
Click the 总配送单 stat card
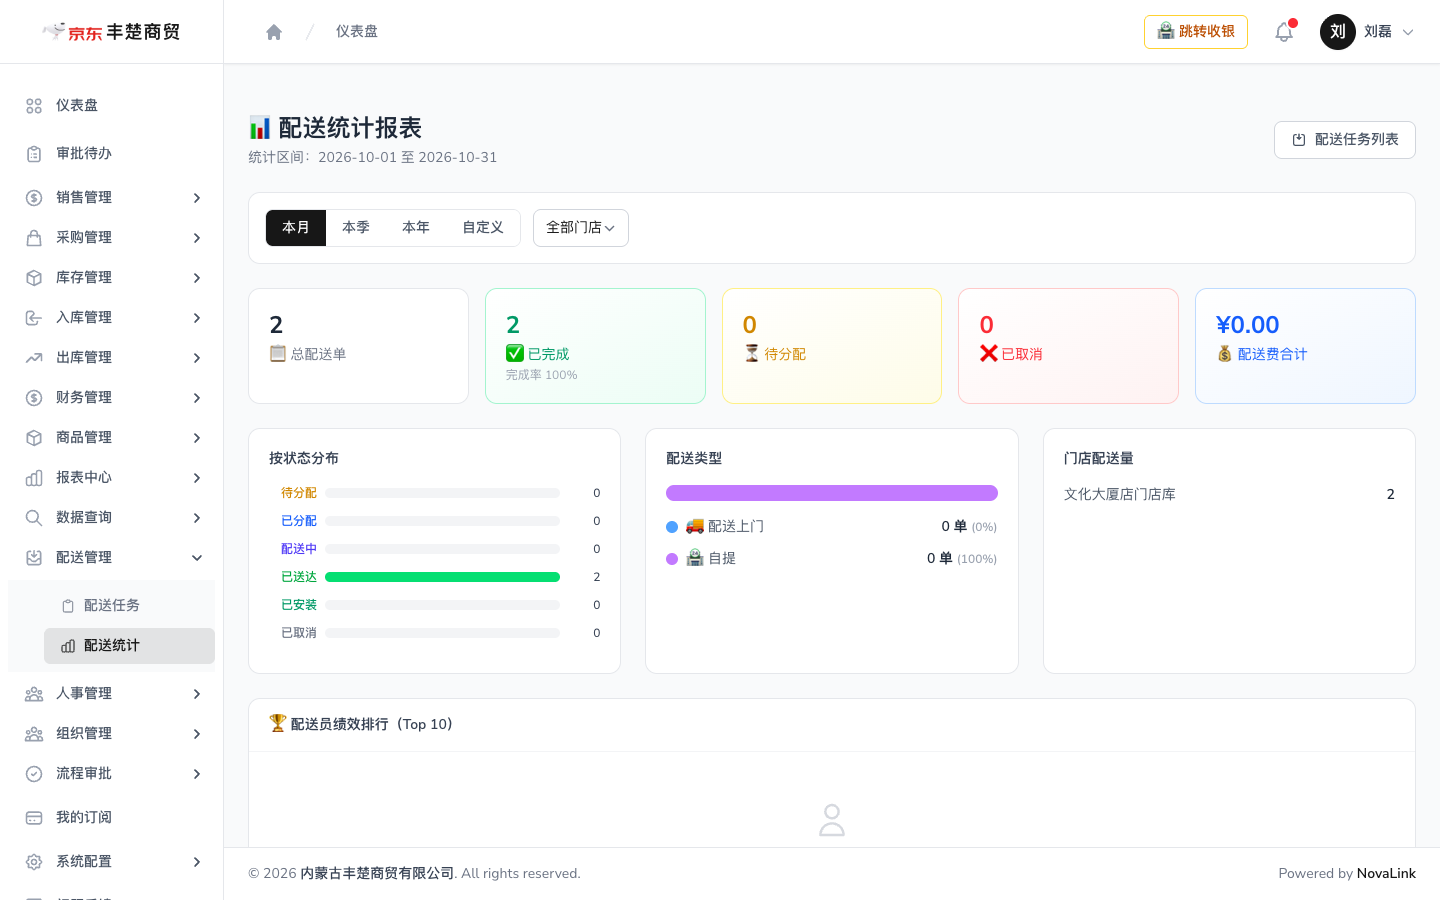(358, 346)
